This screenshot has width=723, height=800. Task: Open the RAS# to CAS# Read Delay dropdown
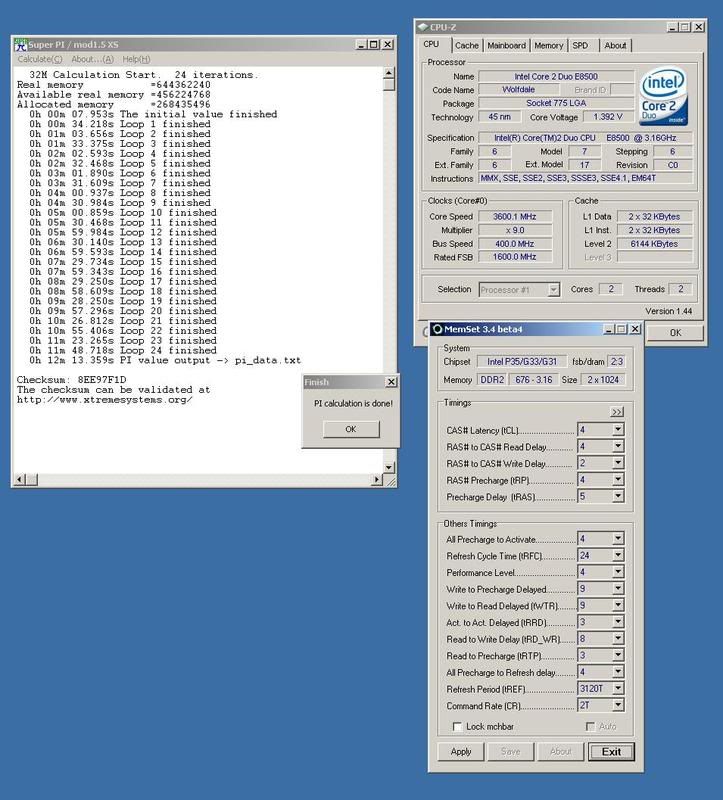click(618, 446)
